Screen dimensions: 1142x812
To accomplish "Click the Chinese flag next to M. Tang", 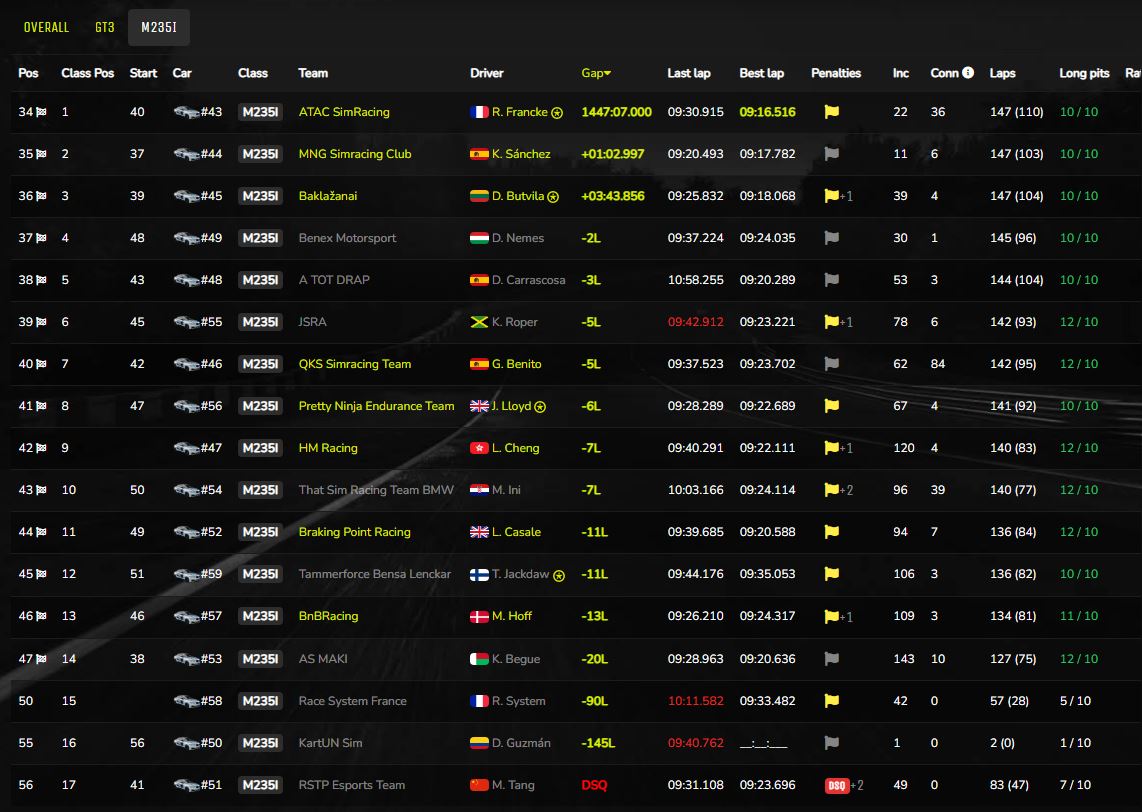I will coord(479,785).
